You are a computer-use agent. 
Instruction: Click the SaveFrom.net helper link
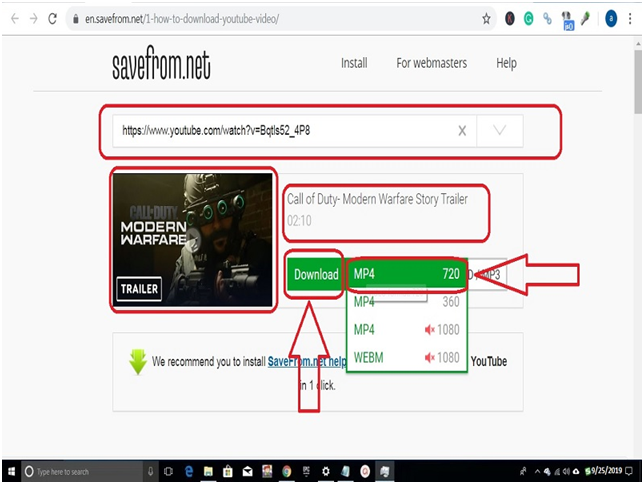point(307,362)
